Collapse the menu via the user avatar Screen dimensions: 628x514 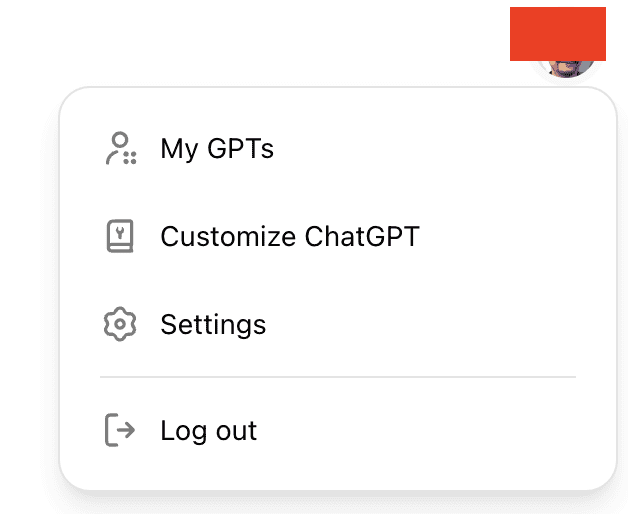(x=566, y=69)
